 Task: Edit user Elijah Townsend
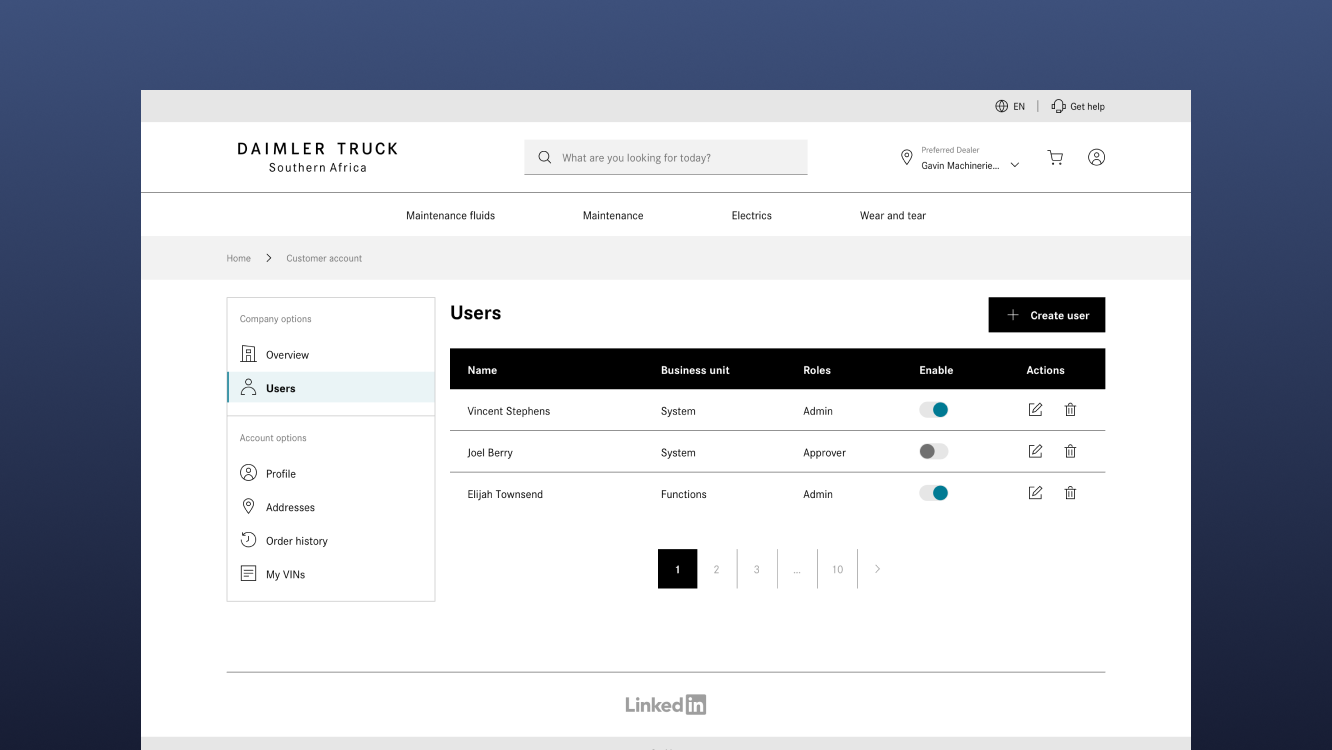1035,493
